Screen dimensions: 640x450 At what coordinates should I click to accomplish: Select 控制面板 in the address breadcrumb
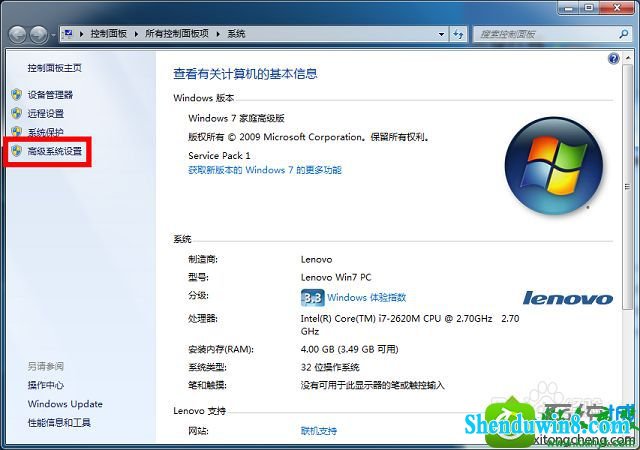coord(109,34)
